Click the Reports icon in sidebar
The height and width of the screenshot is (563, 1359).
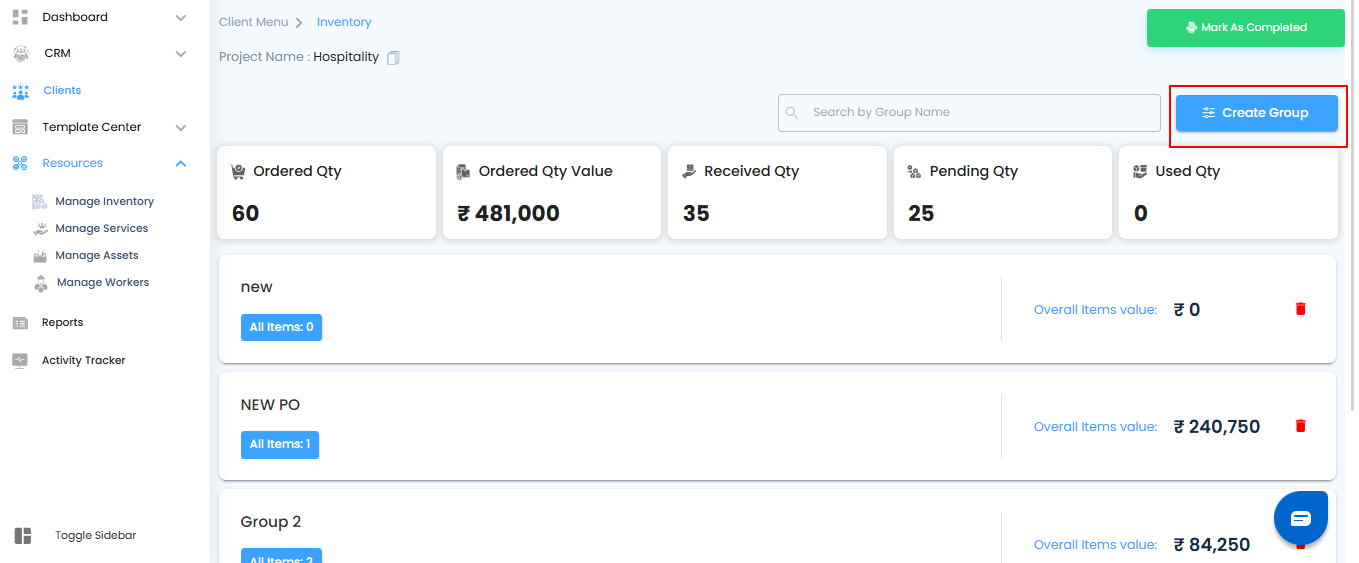point(20,323)
